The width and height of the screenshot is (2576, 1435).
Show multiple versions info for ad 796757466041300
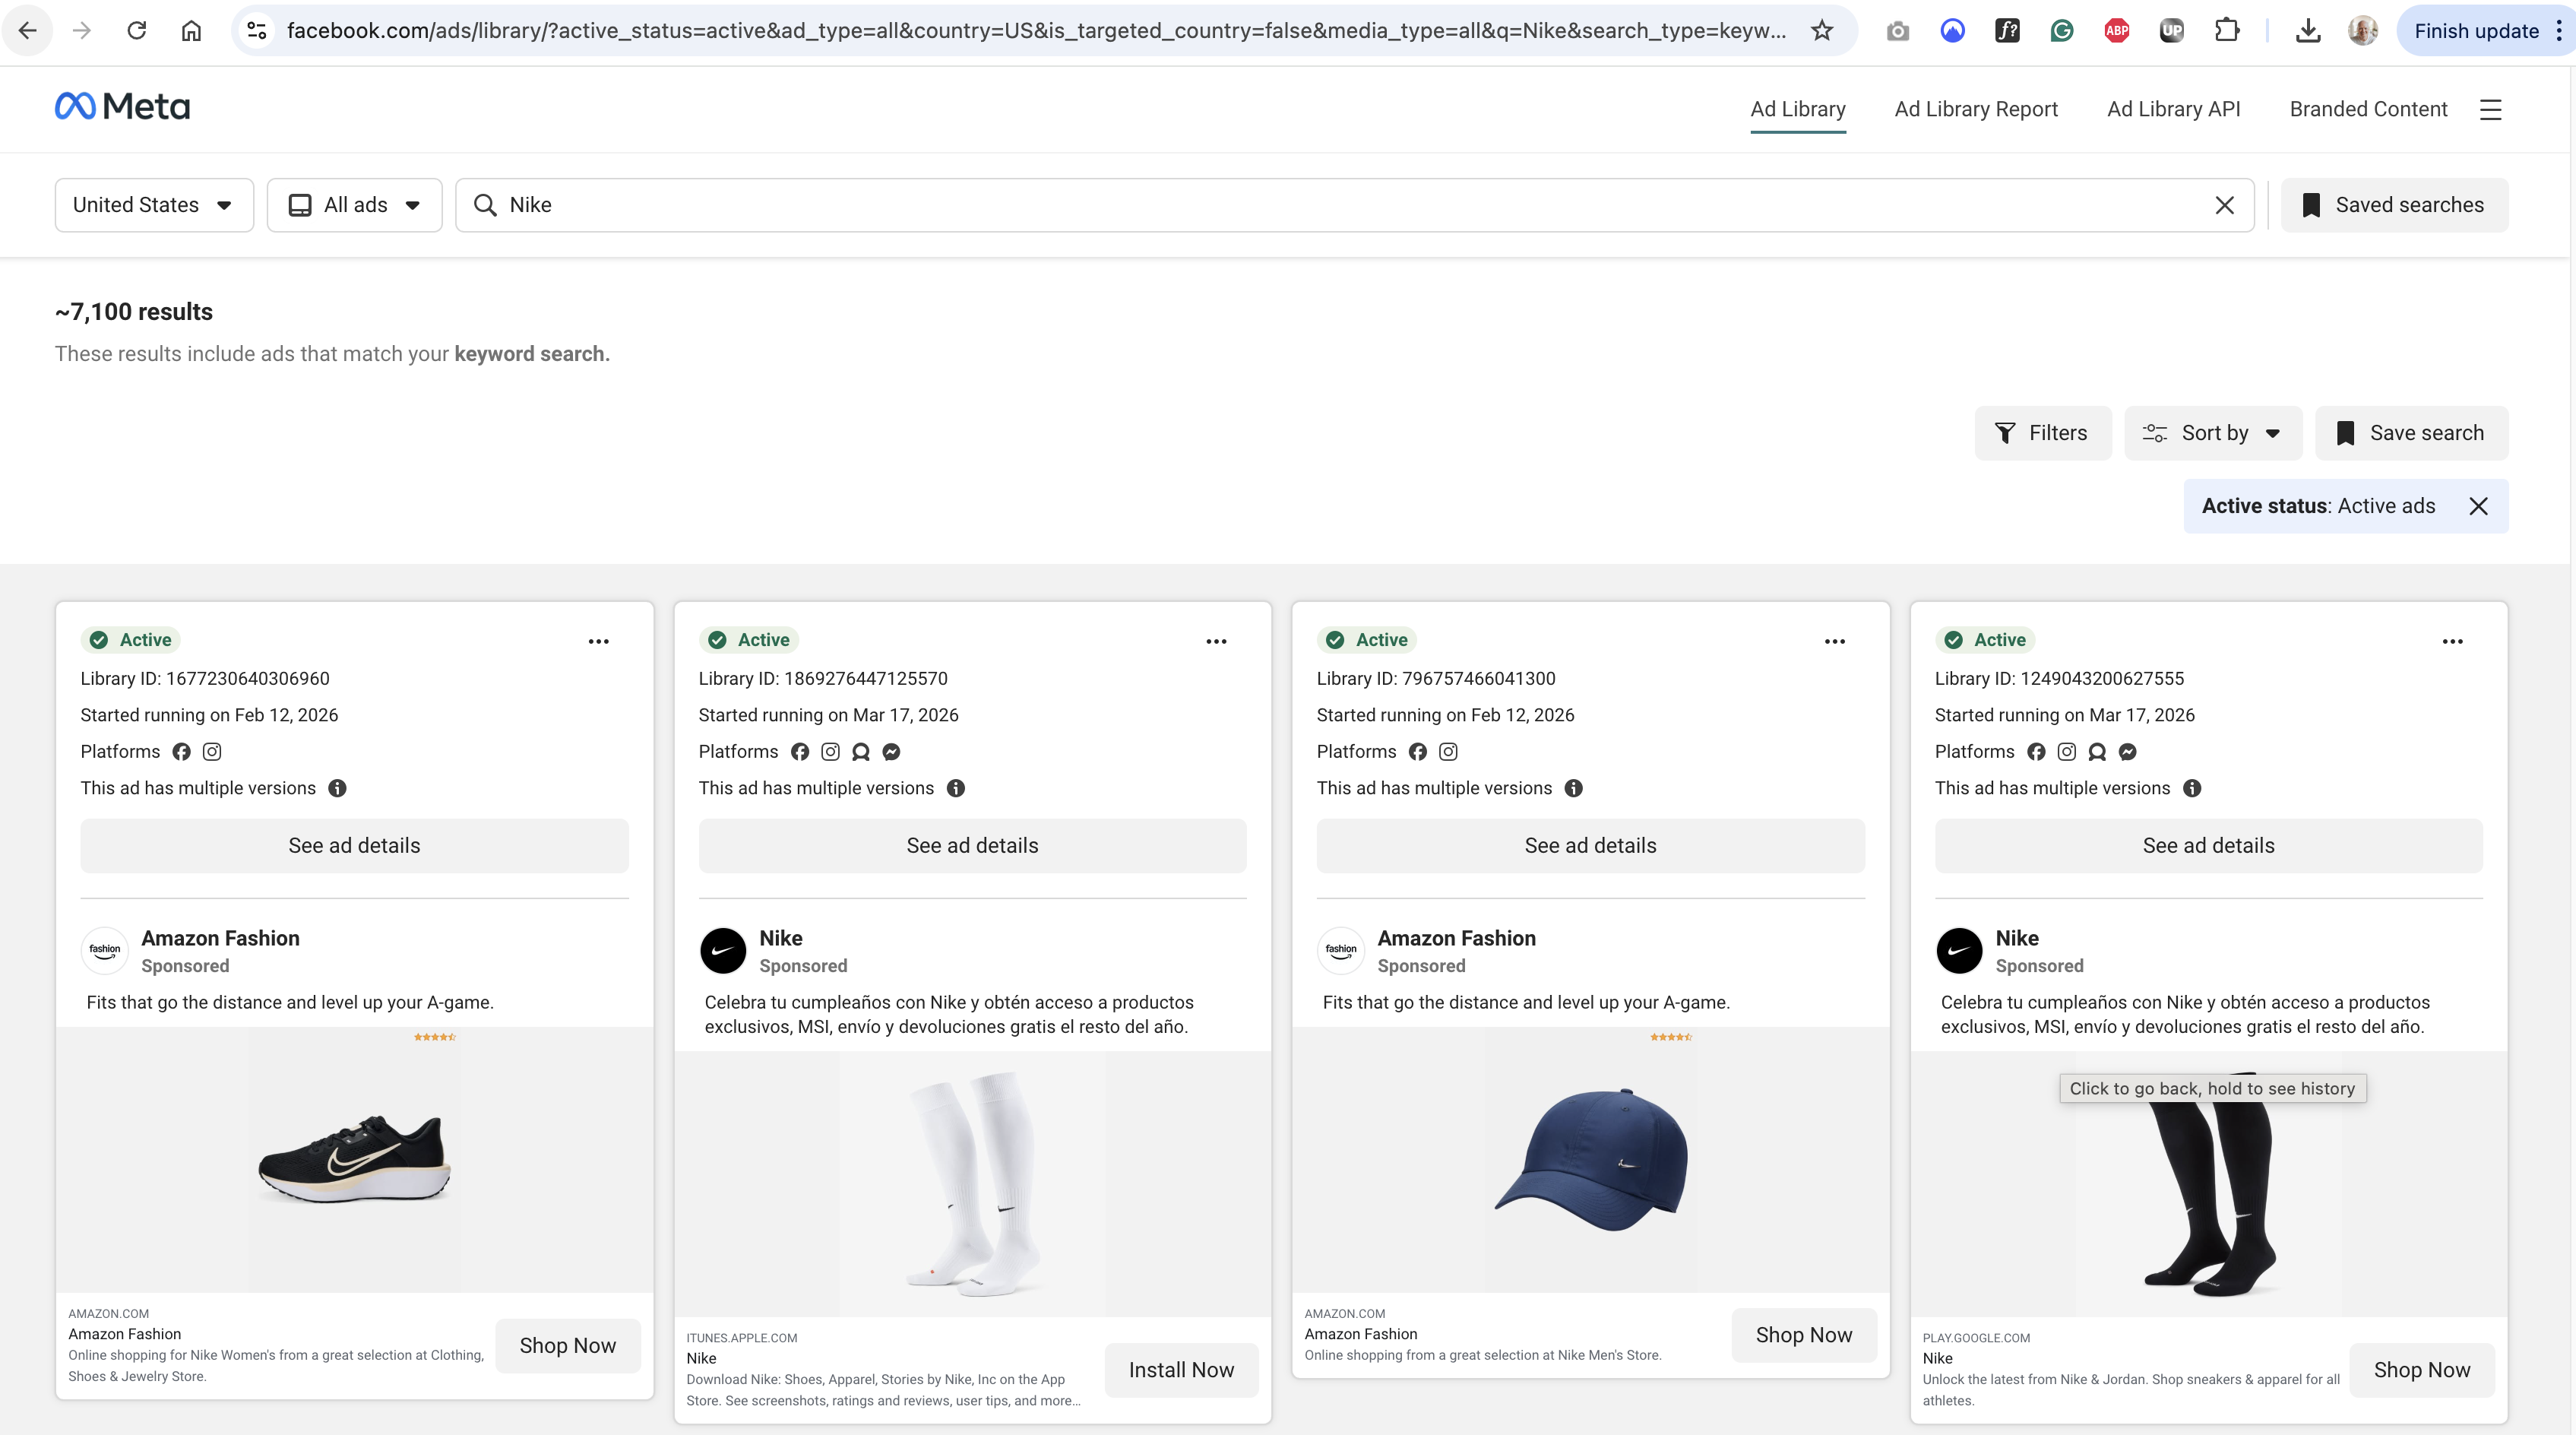(1574, 788)
